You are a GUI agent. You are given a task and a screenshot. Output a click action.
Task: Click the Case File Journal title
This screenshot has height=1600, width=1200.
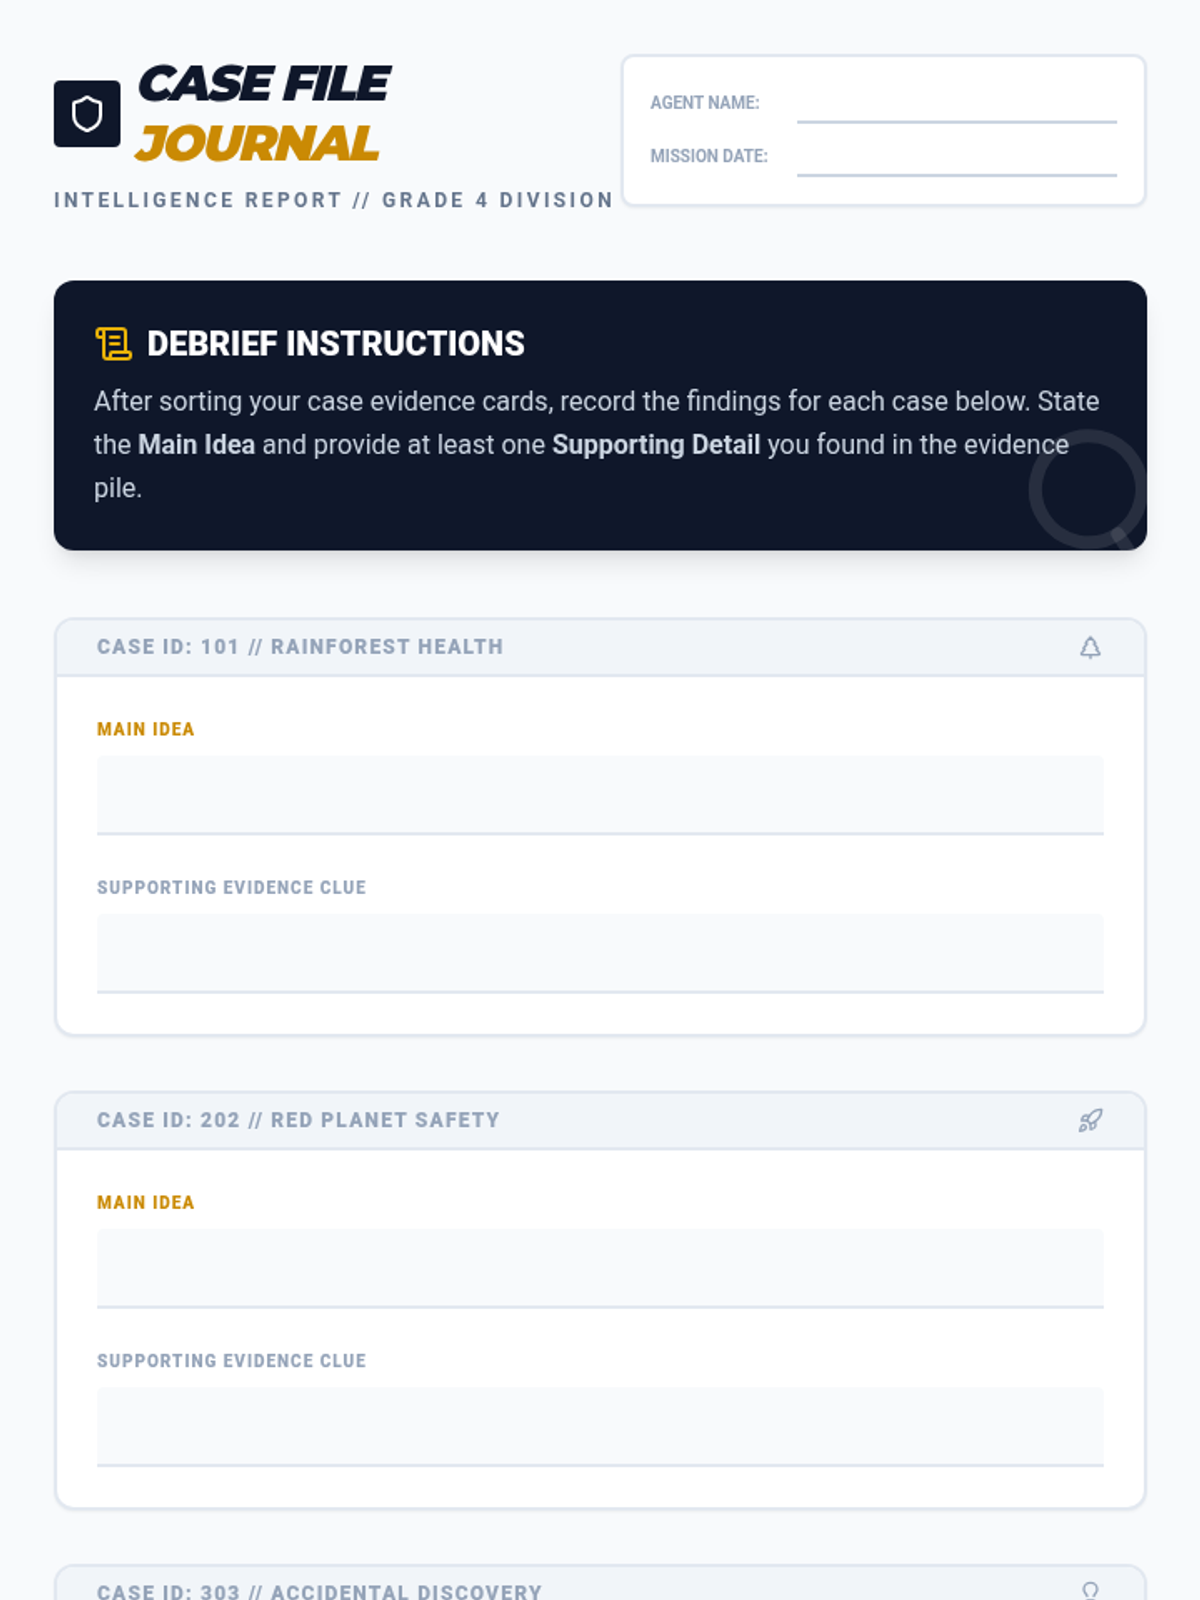tap(263, 113)
